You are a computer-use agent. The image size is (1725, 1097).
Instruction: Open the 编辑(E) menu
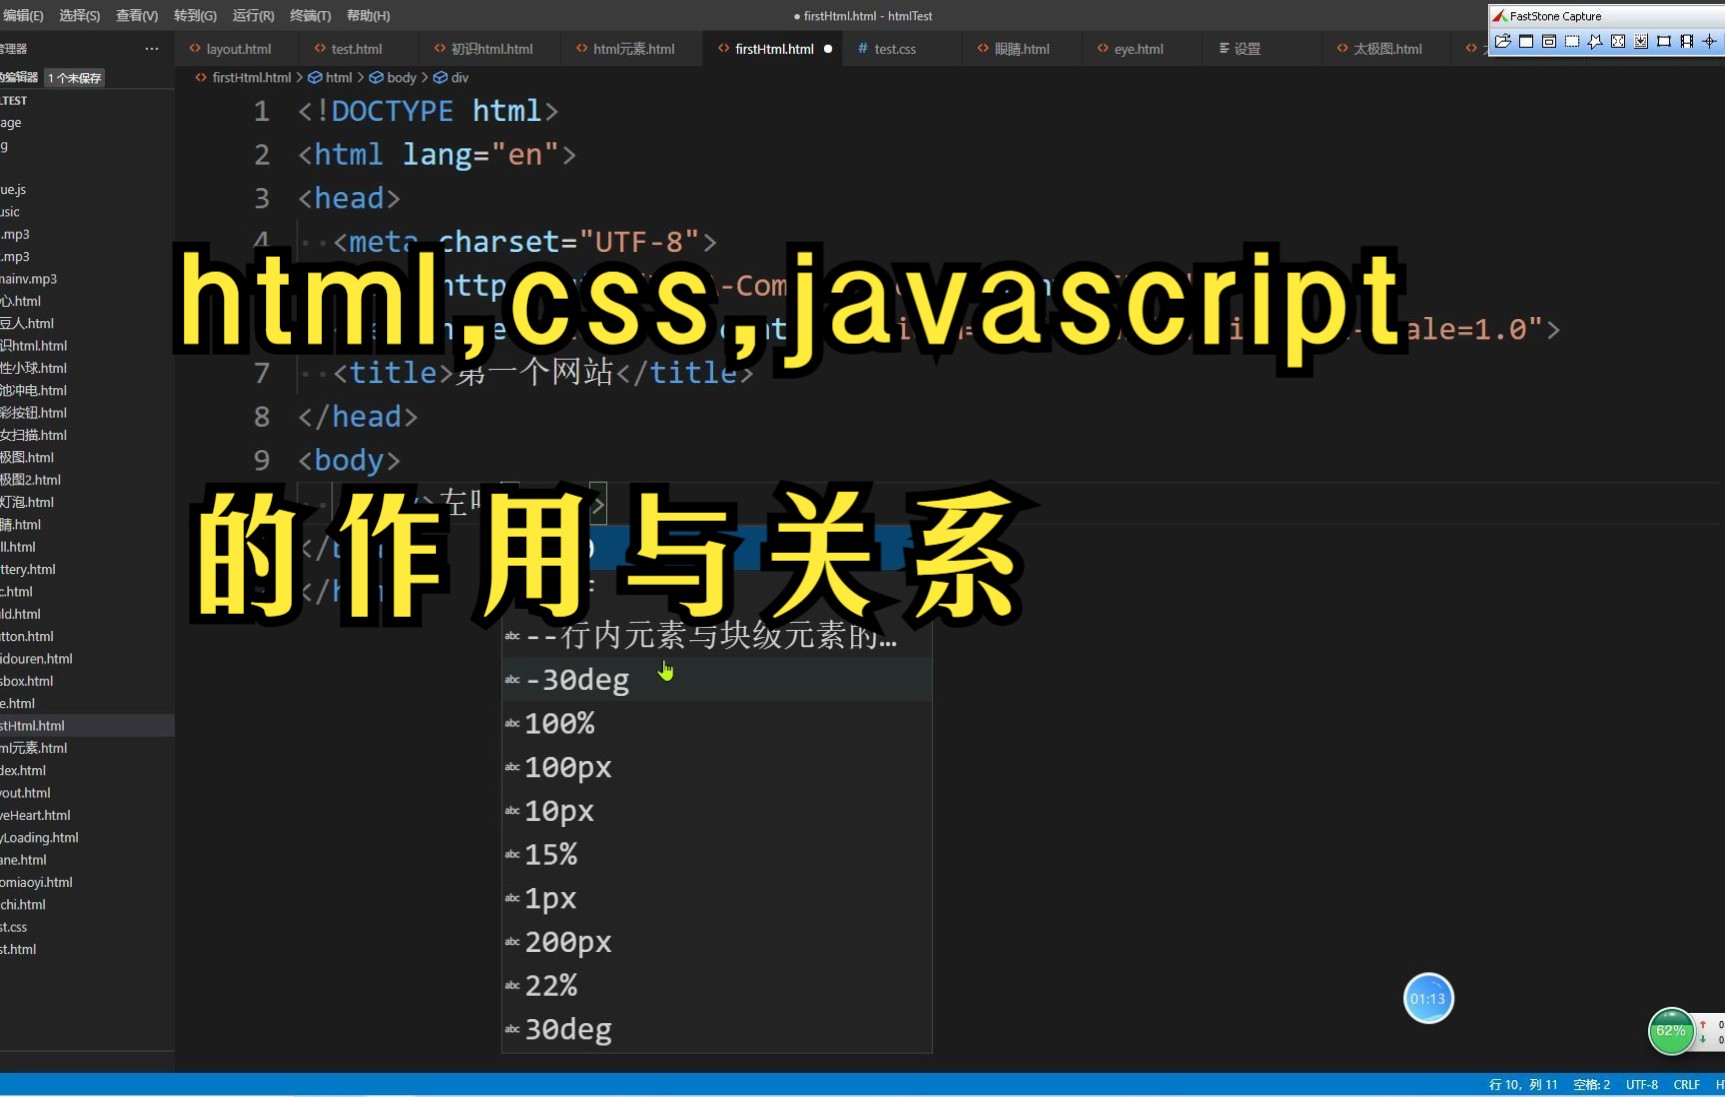pyautogui.click(x=22, y=16)
